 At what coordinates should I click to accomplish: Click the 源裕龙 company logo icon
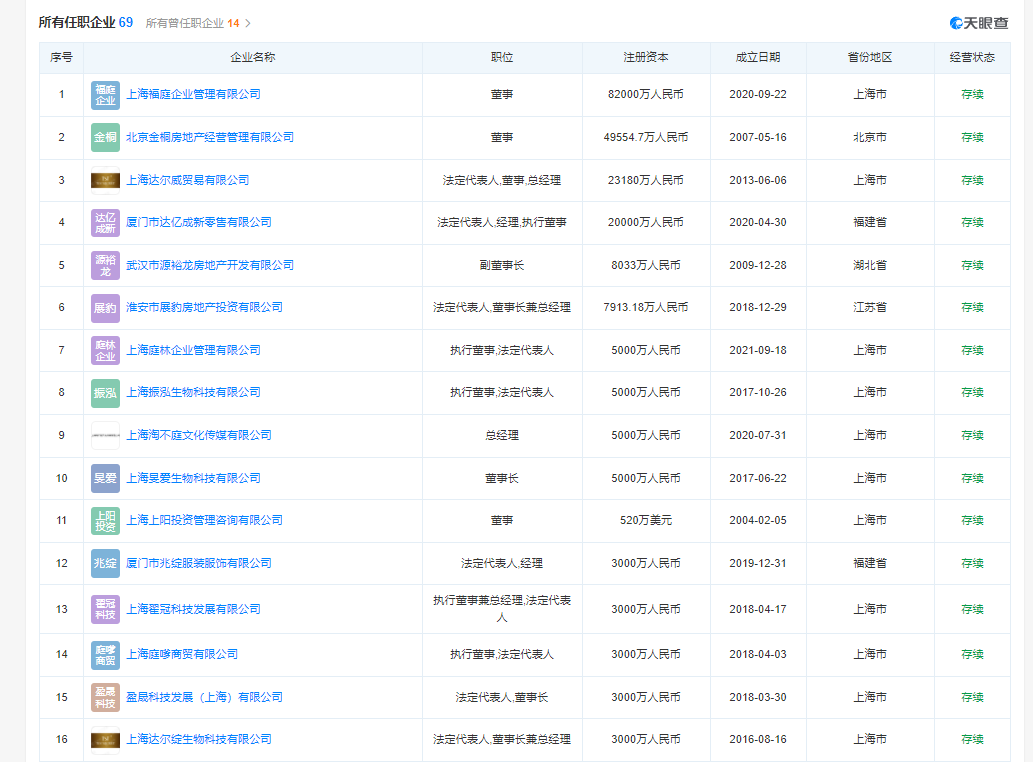[105, 265]
